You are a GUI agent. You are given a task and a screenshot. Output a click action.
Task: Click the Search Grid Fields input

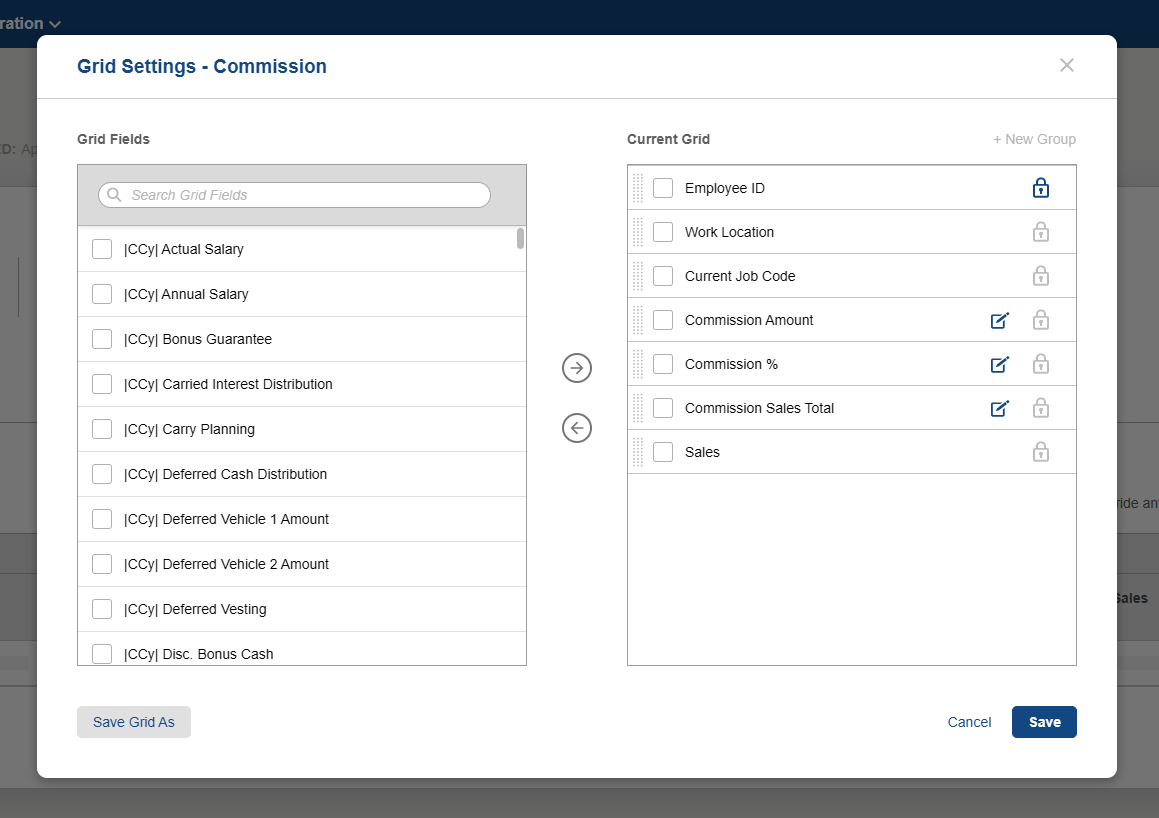pyautogui.click(x=300, y=195)
